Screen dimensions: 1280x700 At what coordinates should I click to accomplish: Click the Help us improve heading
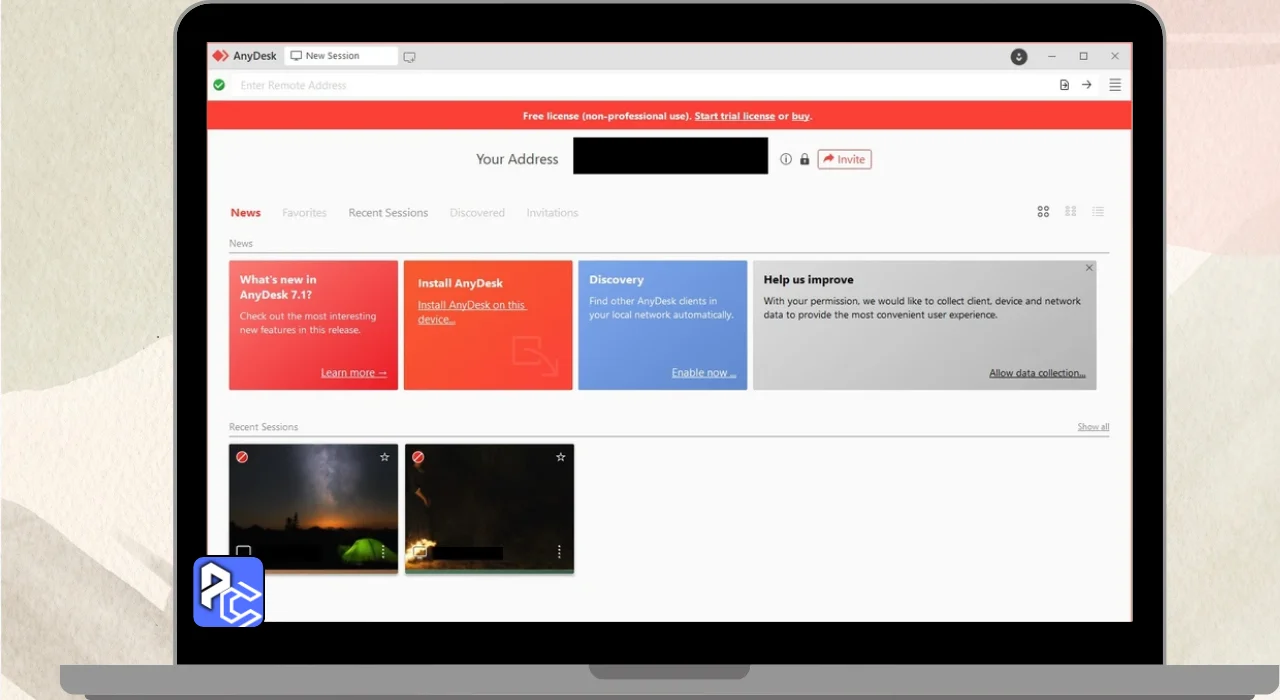pos(808,280)
